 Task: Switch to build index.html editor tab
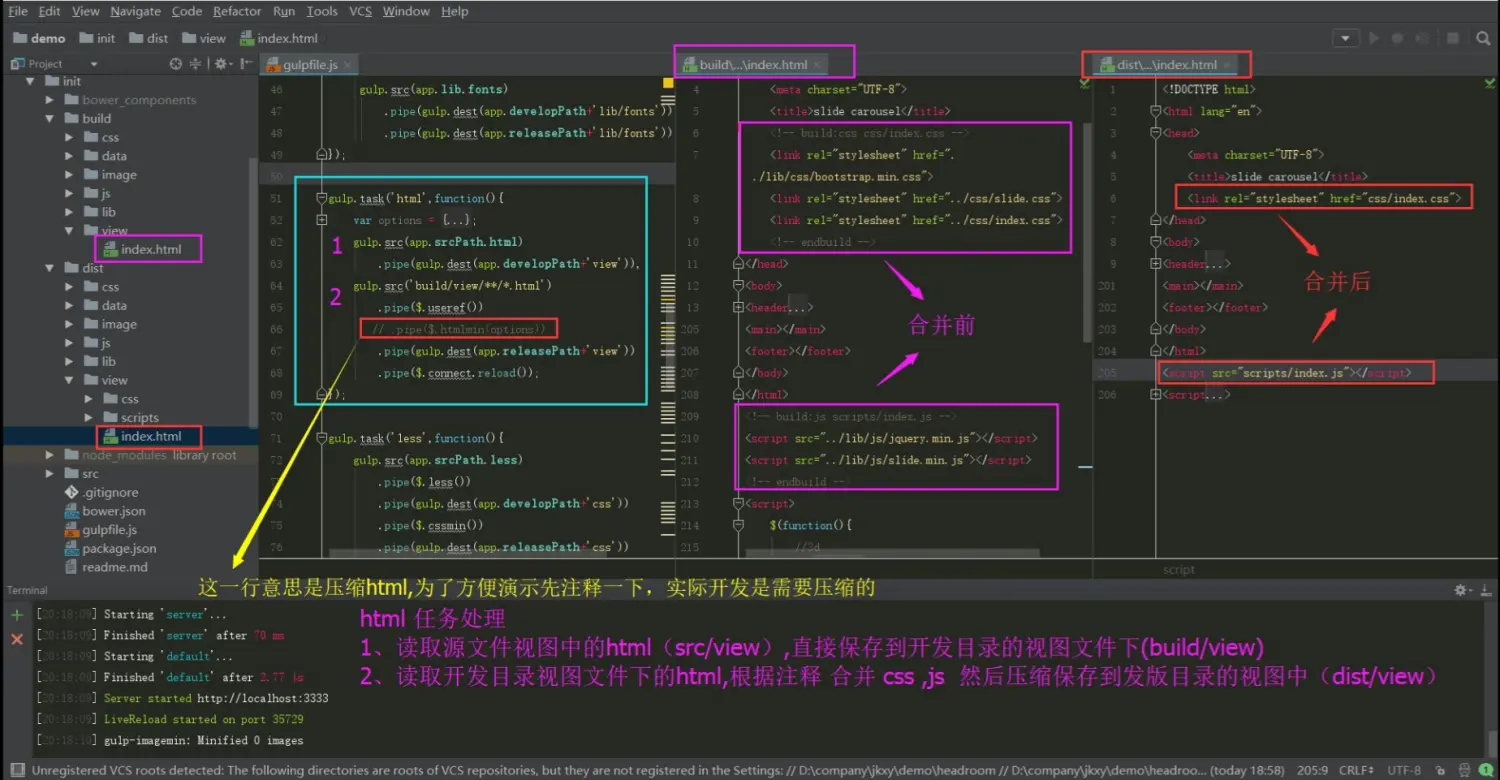point(753,65)
